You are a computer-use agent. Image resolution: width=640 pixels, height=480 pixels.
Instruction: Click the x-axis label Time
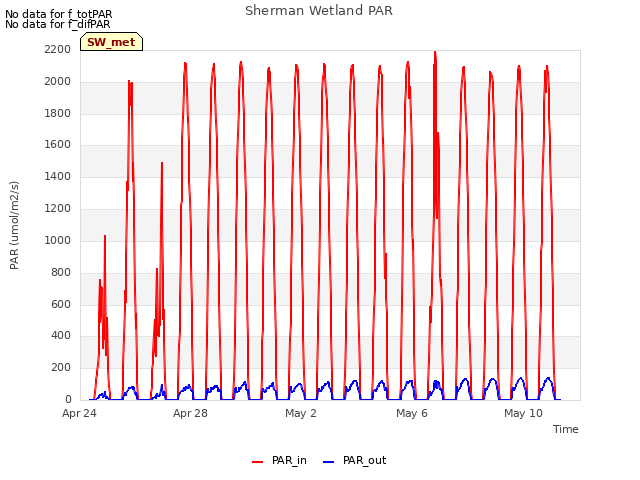pyautogui.click(x=566, y=429)
